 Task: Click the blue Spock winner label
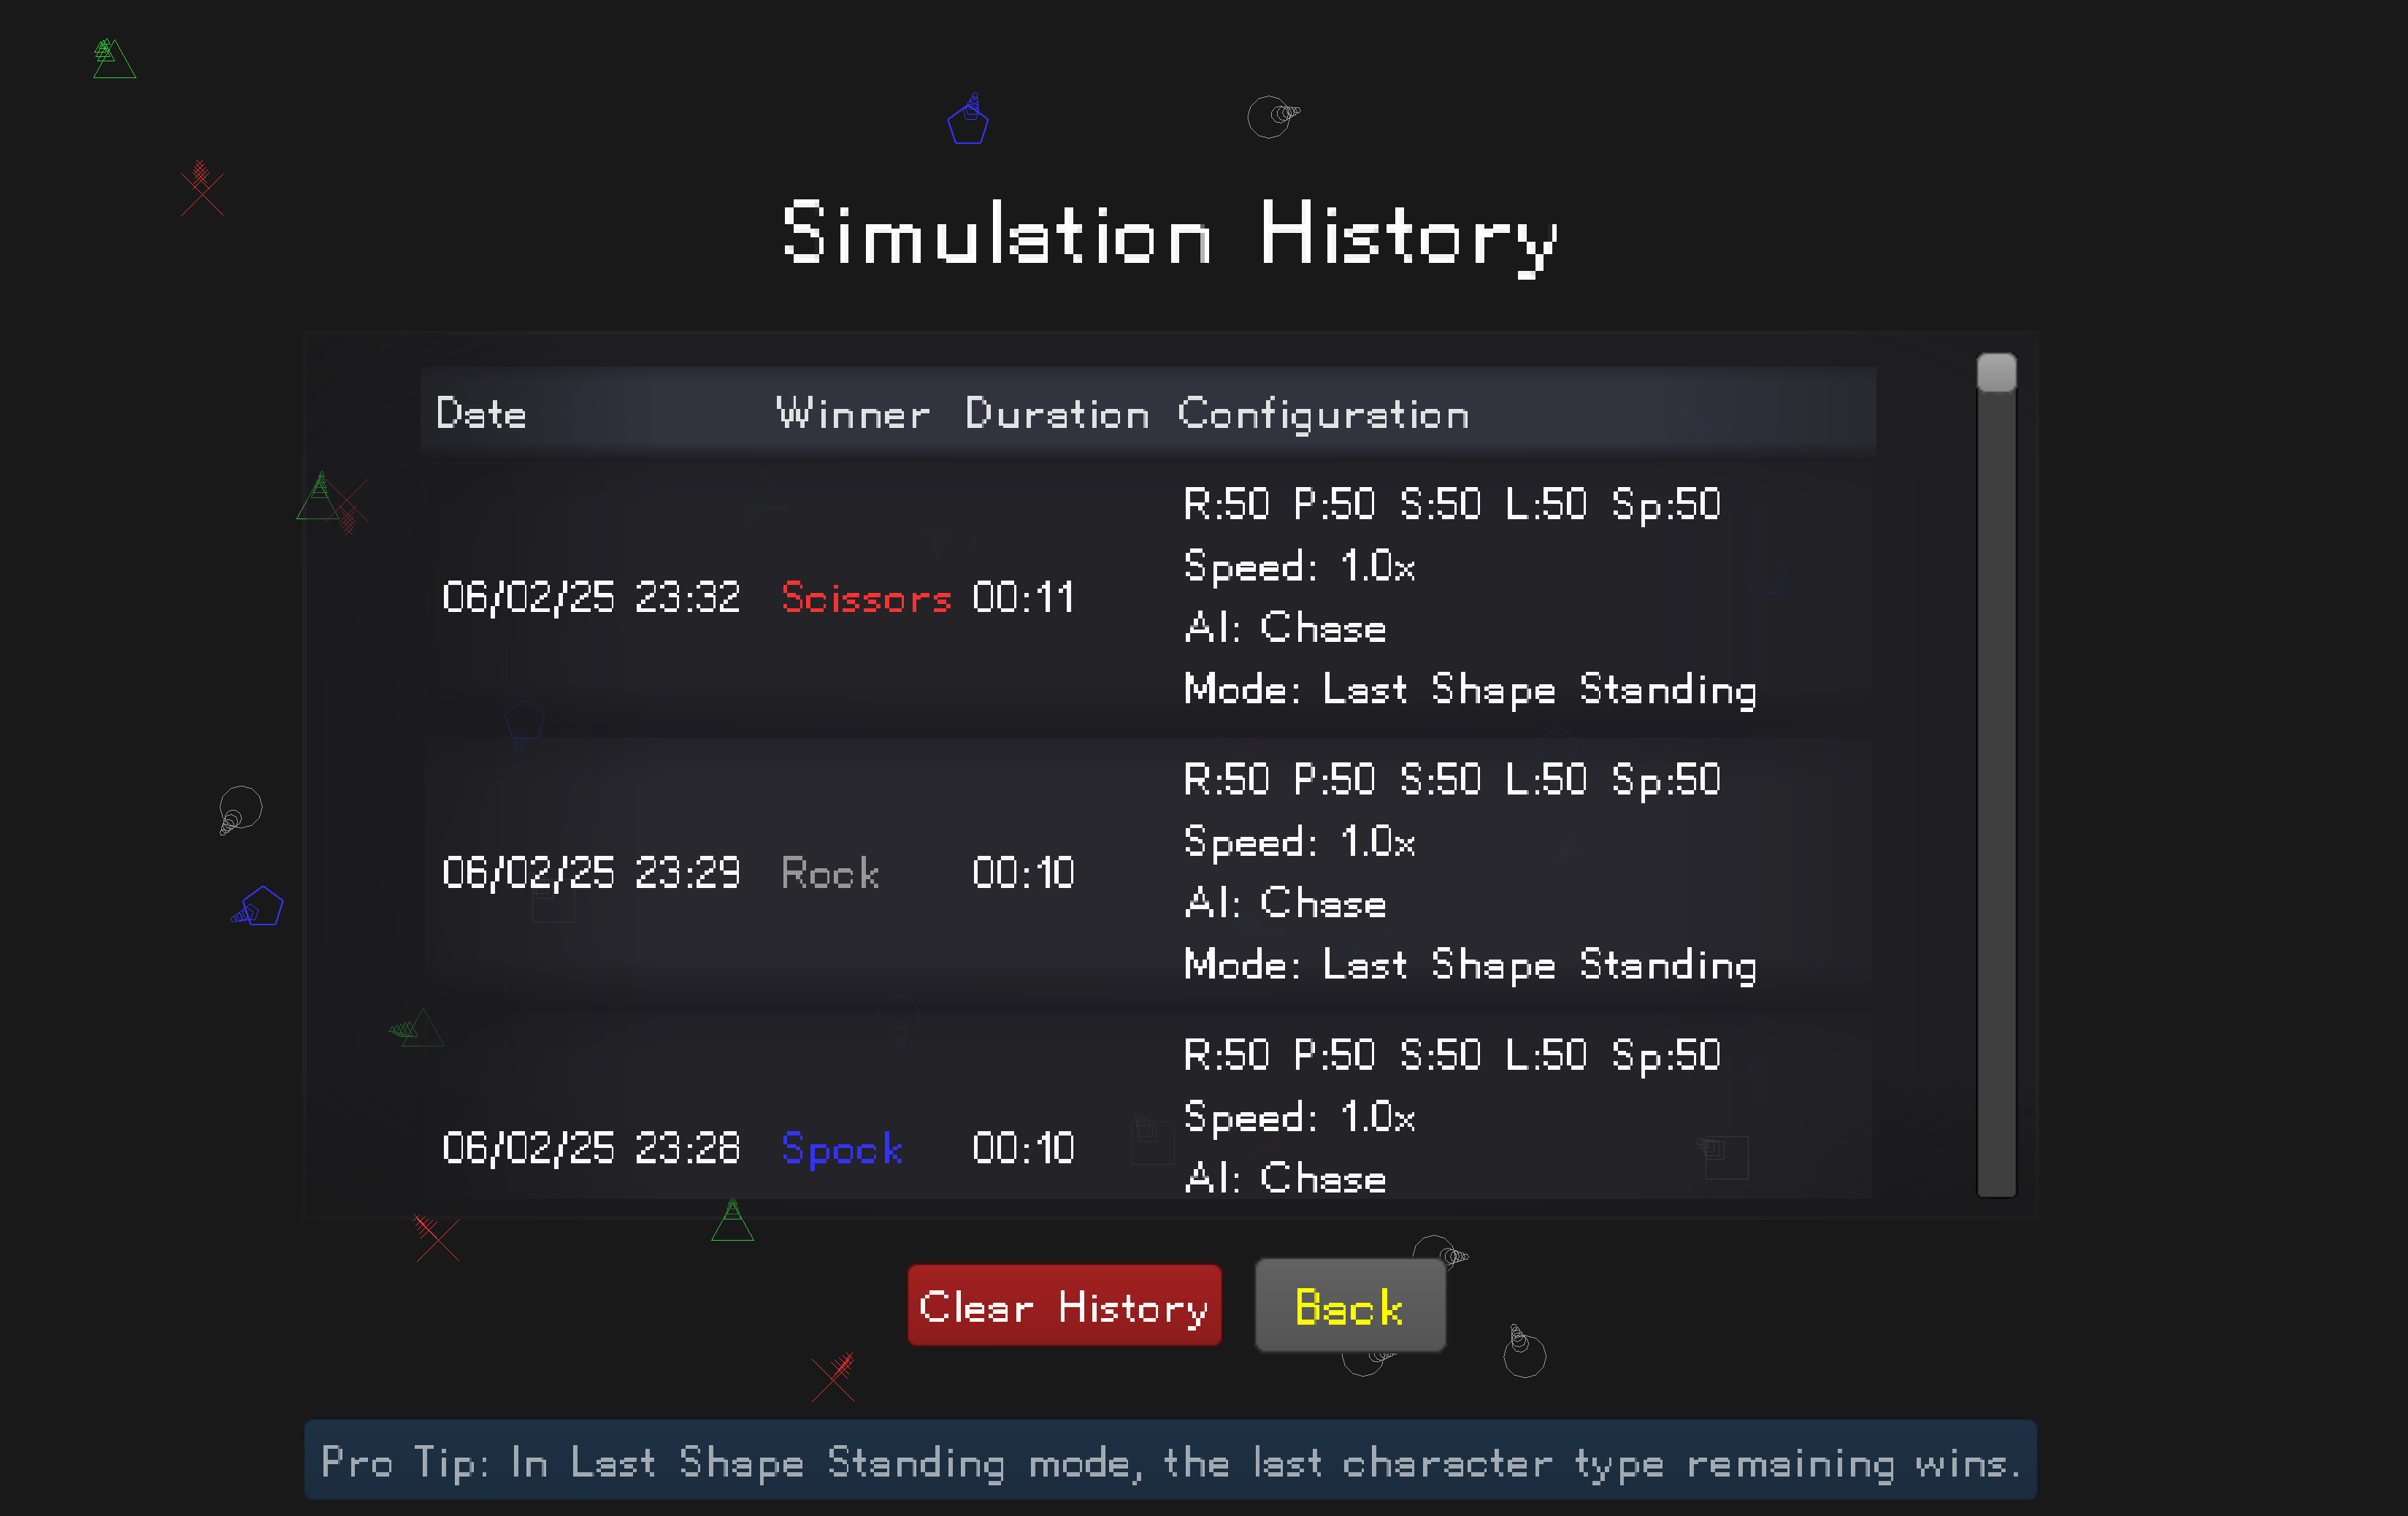coord(842,1149)
